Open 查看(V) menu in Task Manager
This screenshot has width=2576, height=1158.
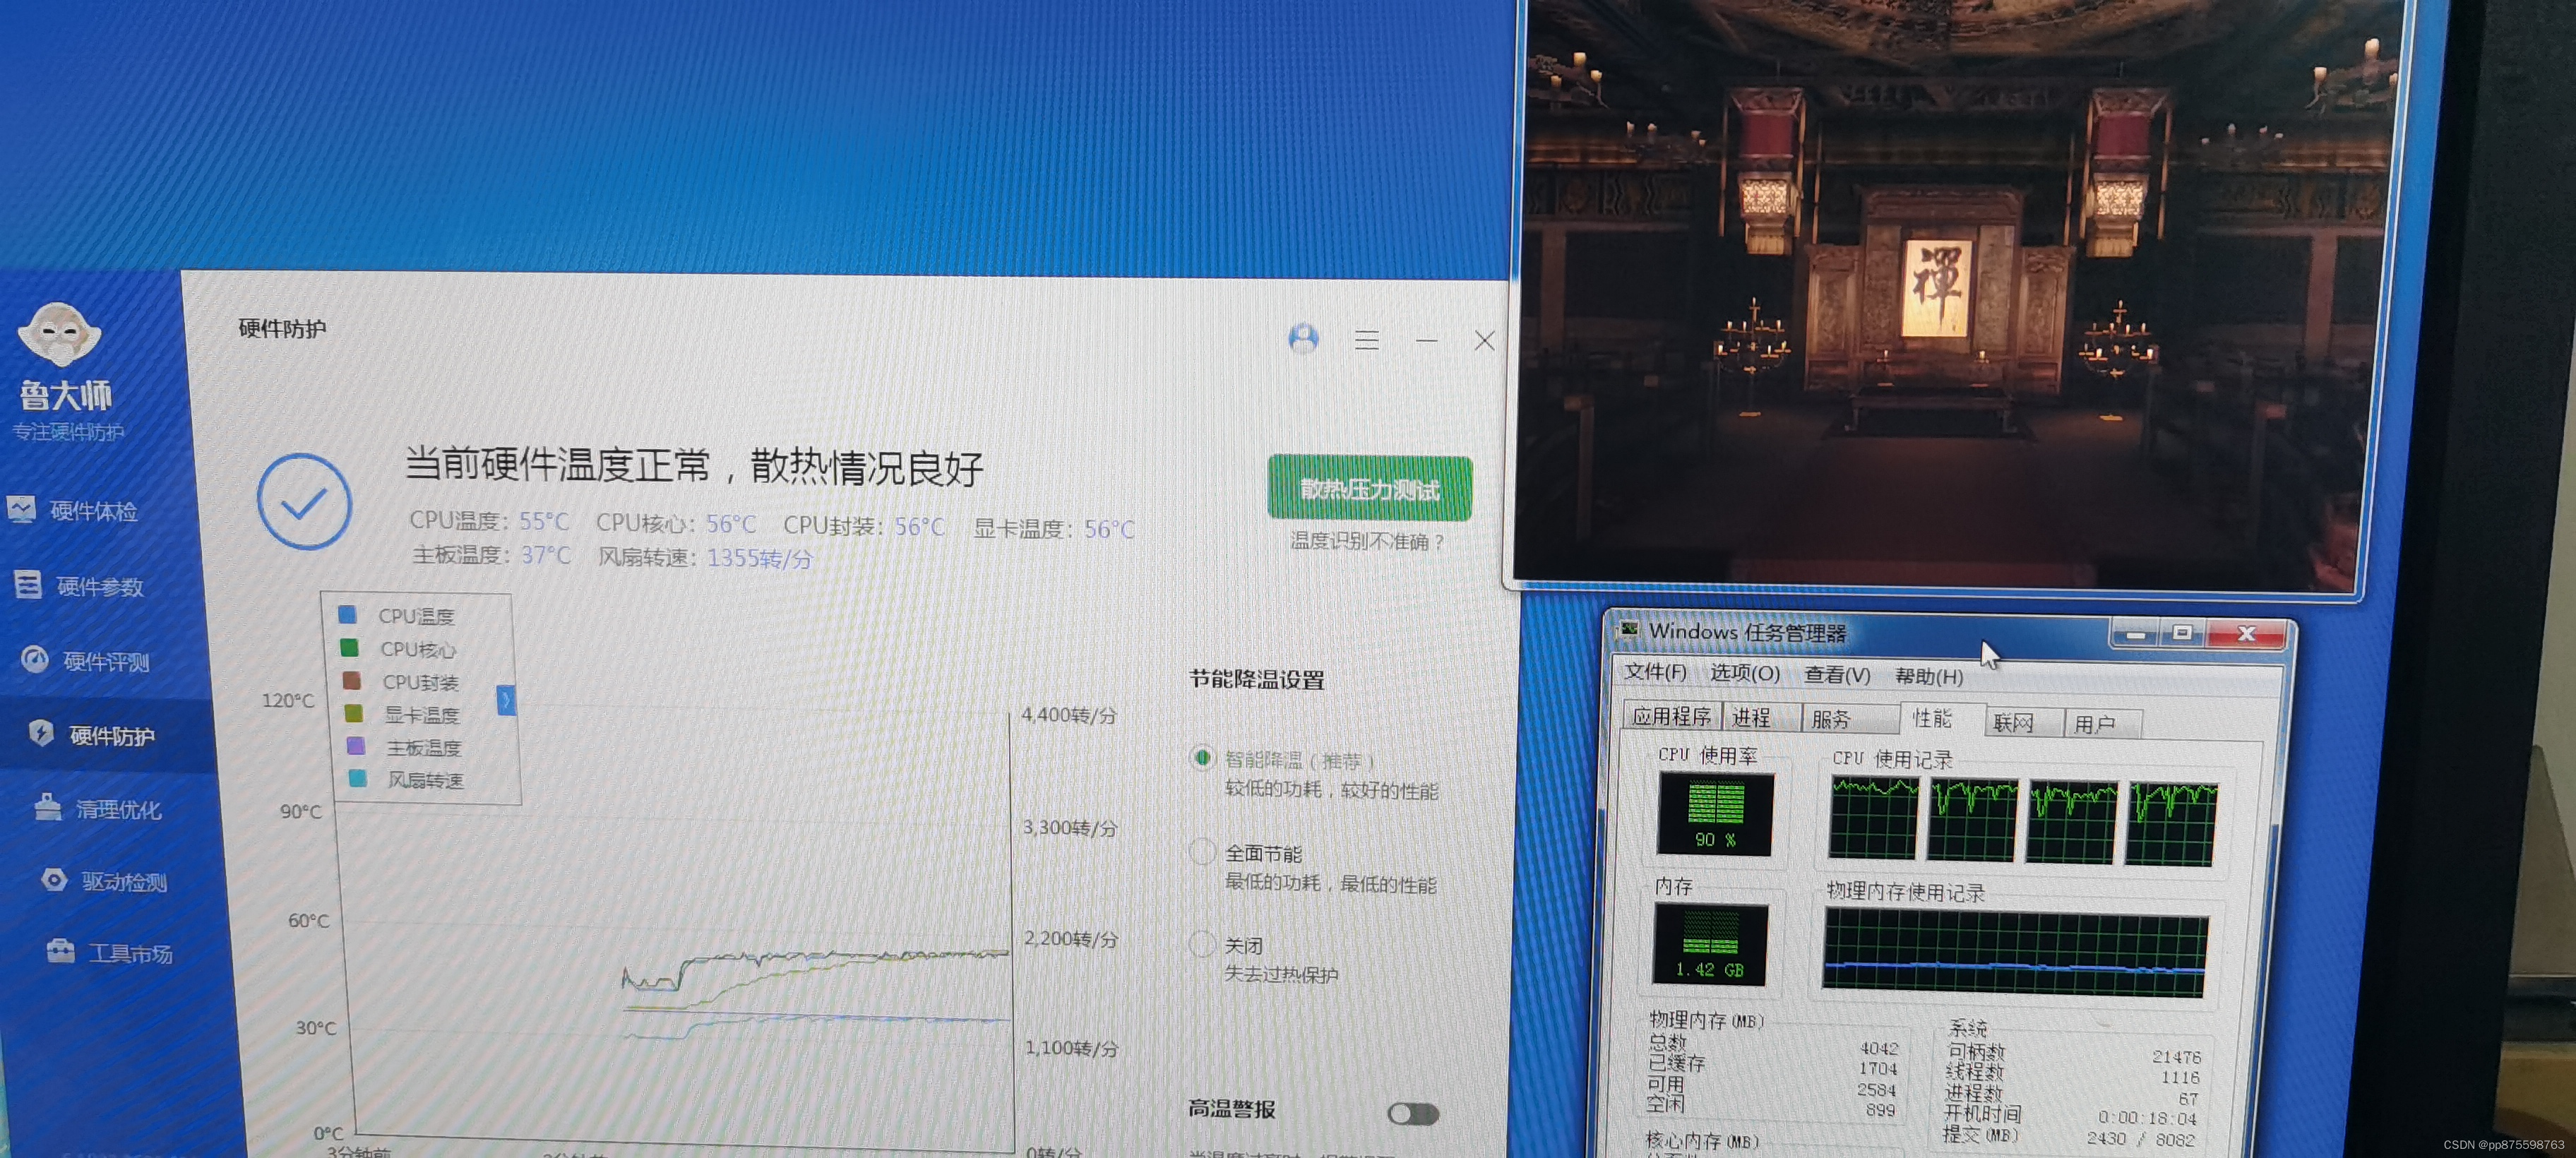pos(1836,675)
